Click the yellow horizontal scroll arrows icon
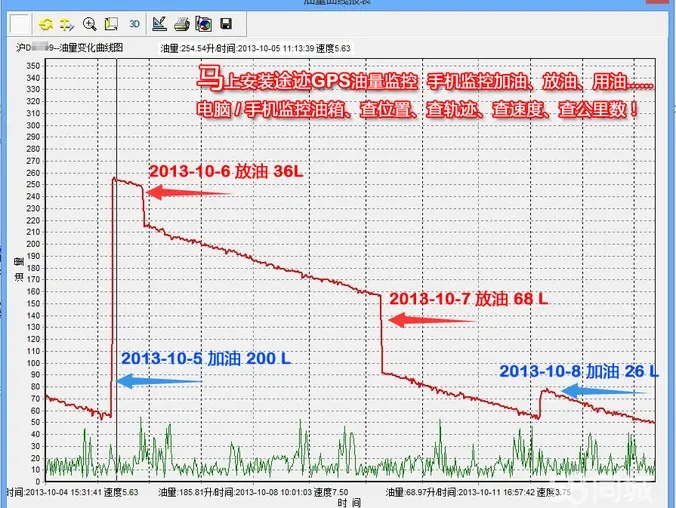 point(66,22)
